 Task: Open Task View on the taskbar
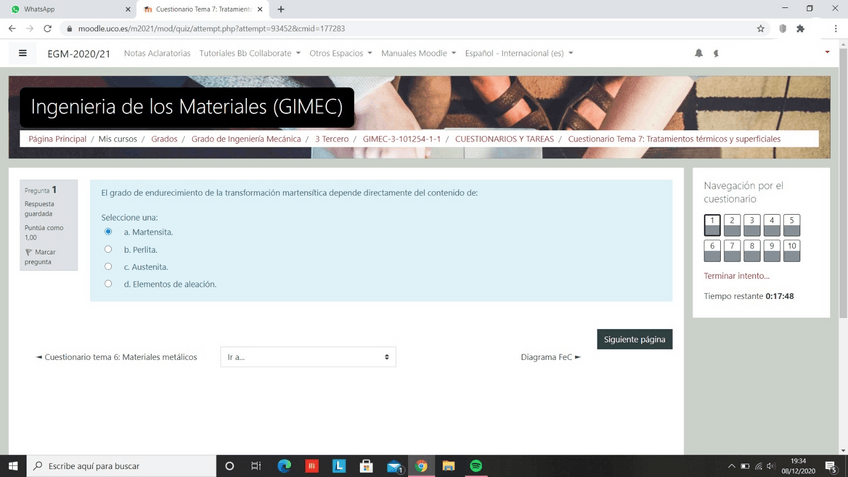(256, 466)
